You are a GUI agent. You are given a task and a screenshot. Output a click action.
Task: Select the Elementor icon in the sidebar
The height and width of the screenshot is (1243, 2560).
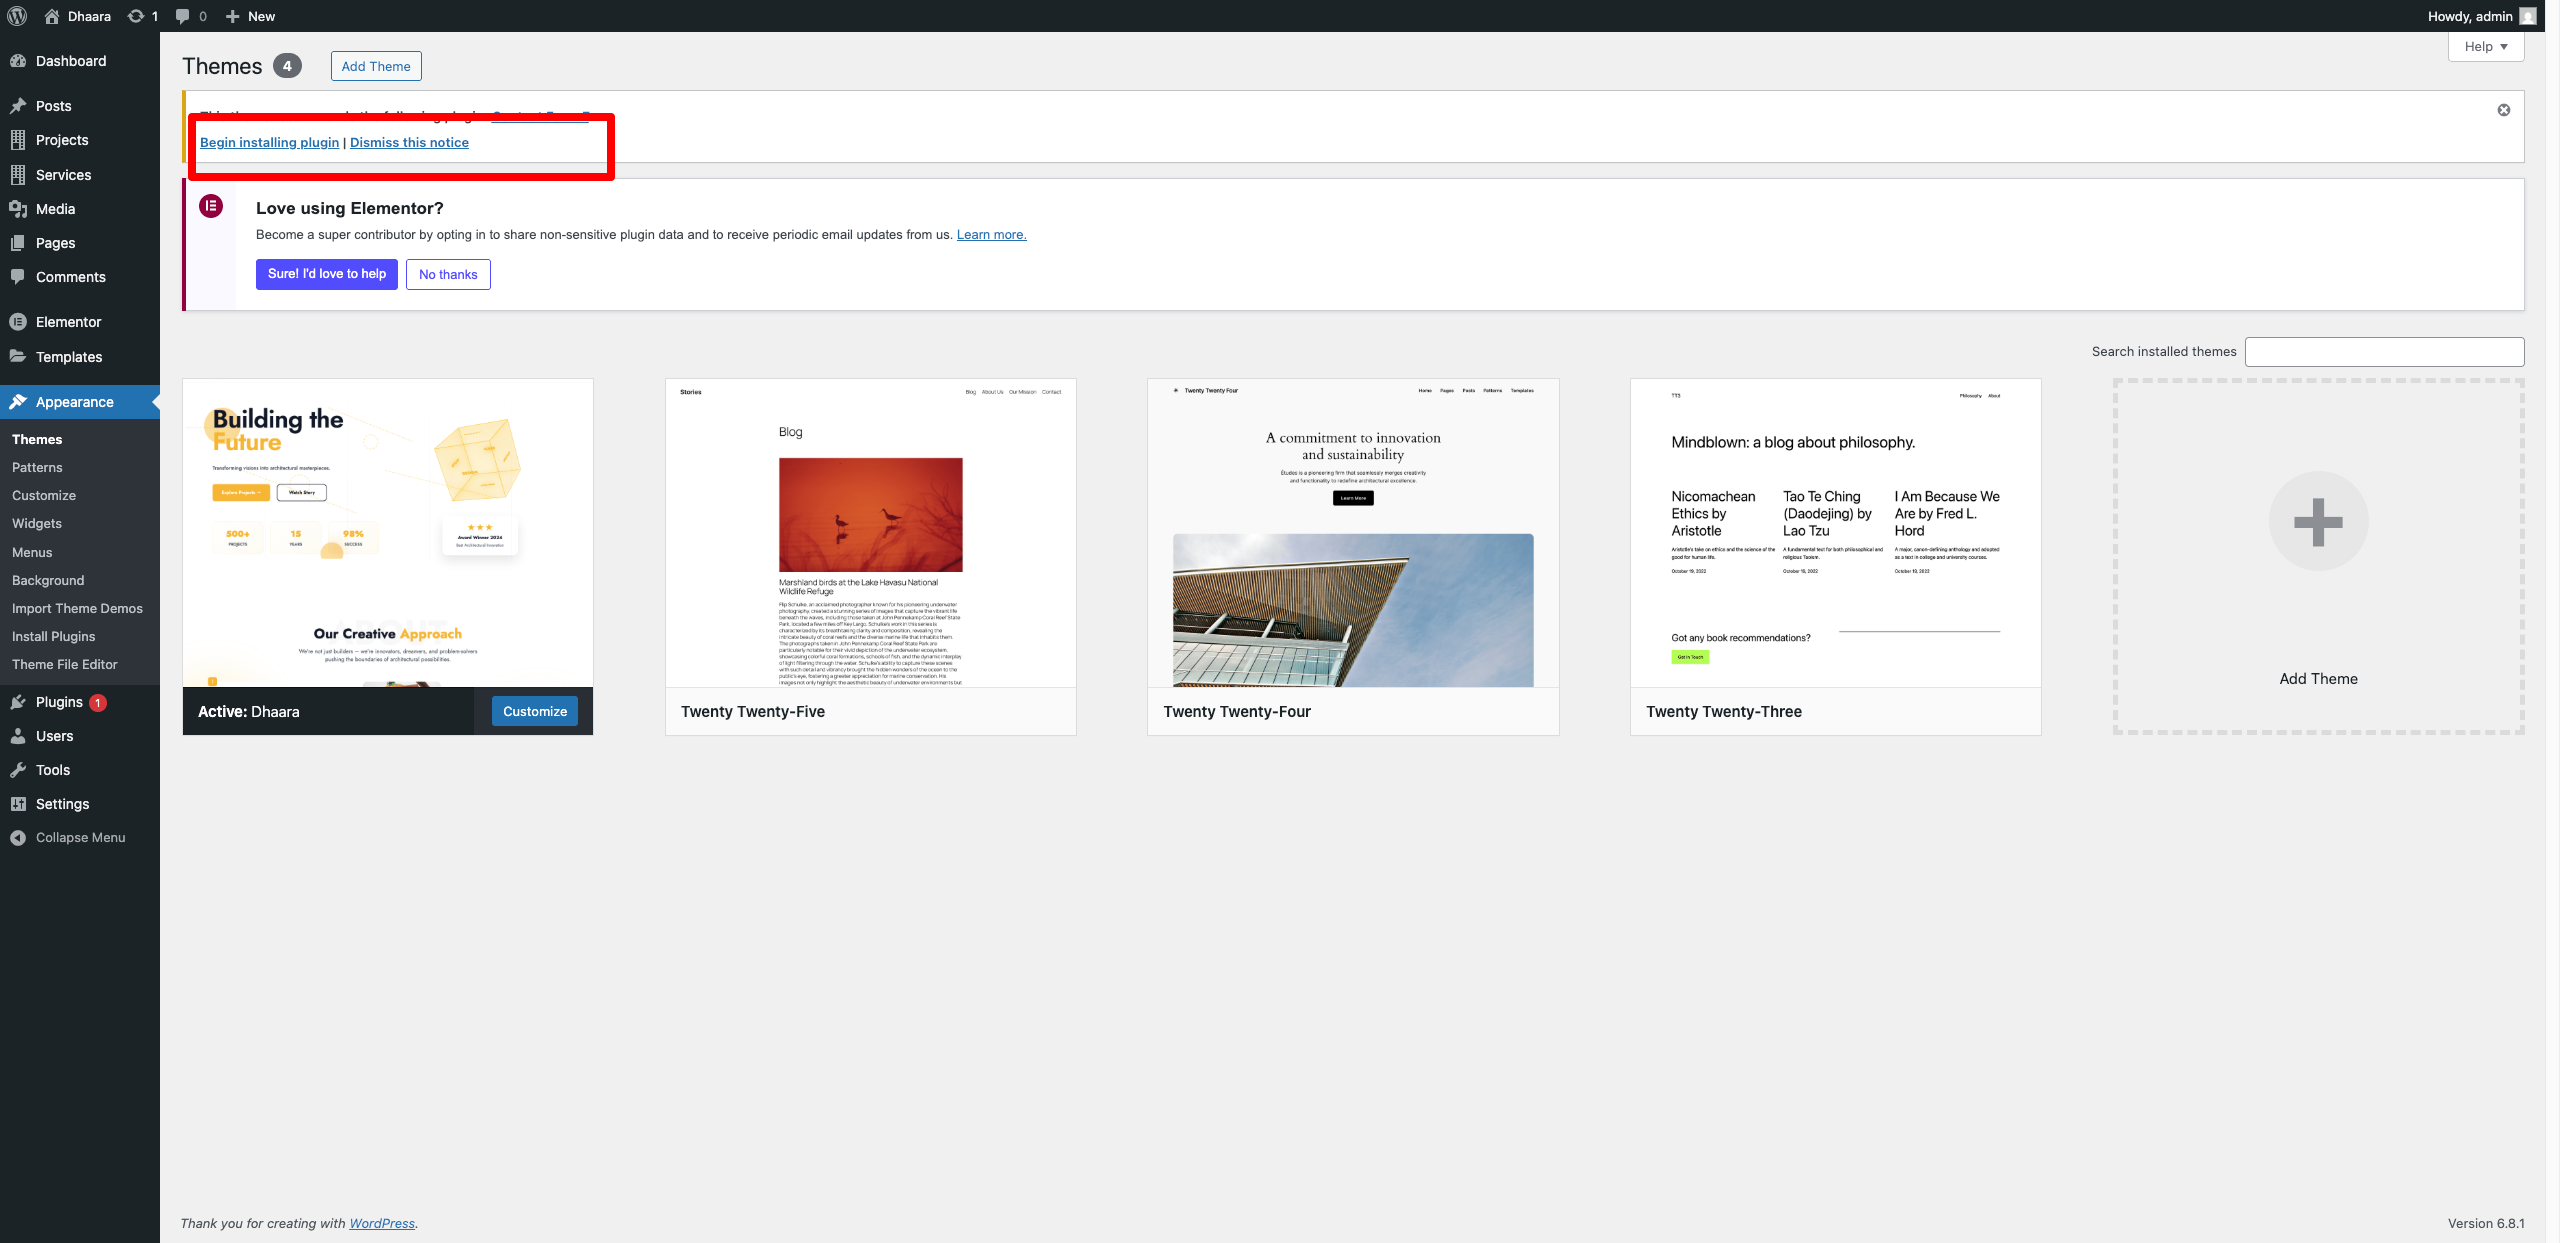click(18, 322)
